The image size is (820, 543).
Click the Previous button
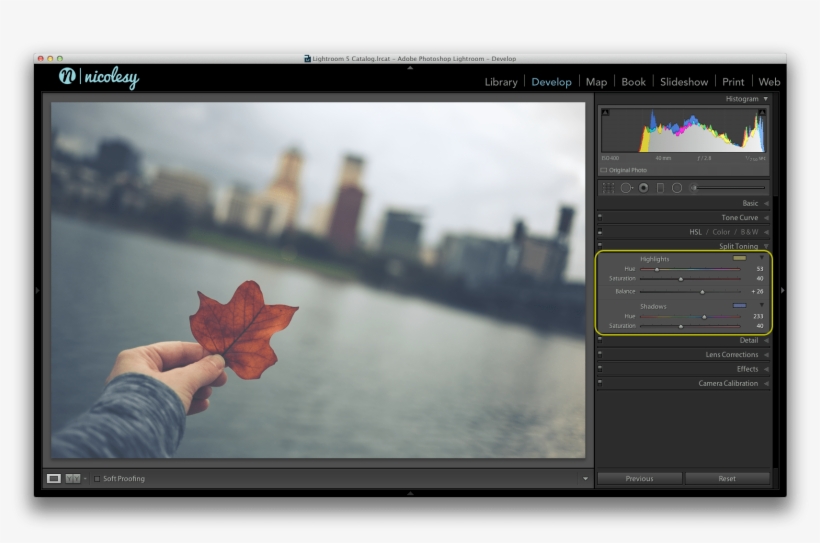pyautogui.click(x=639, y=479)
